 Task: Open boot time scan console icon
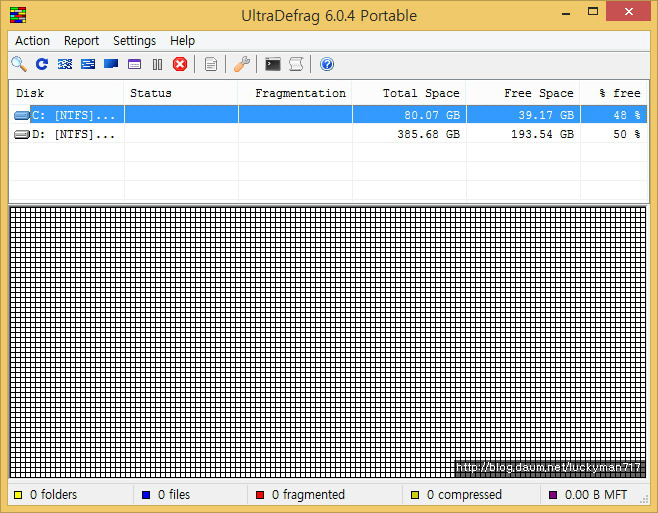pos(273,64)
